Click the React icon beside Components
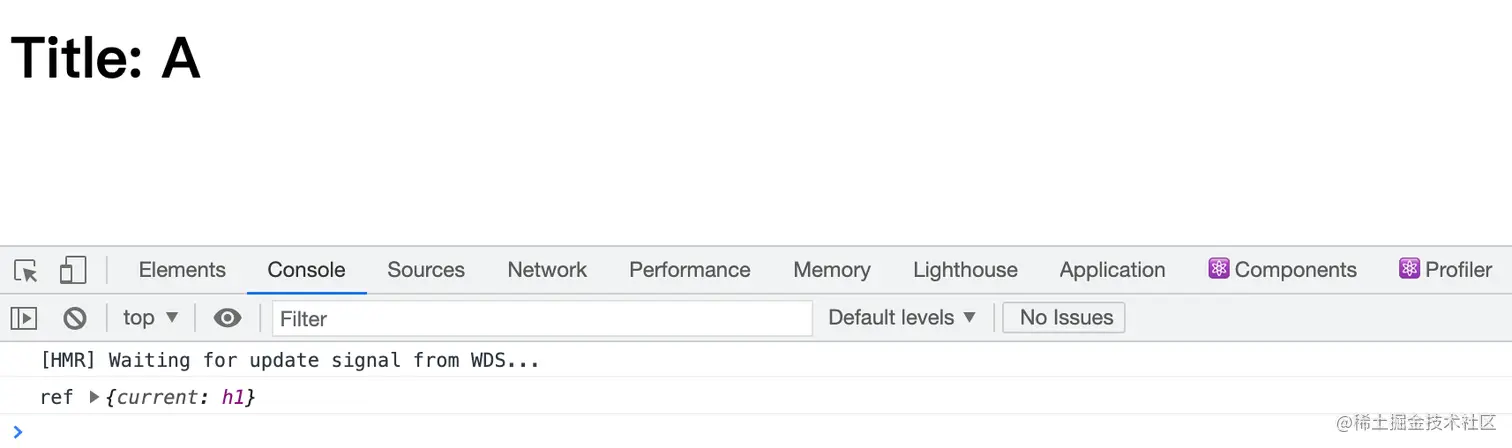The width and height of the screenshot is (1512, 448). [1219, 269]
